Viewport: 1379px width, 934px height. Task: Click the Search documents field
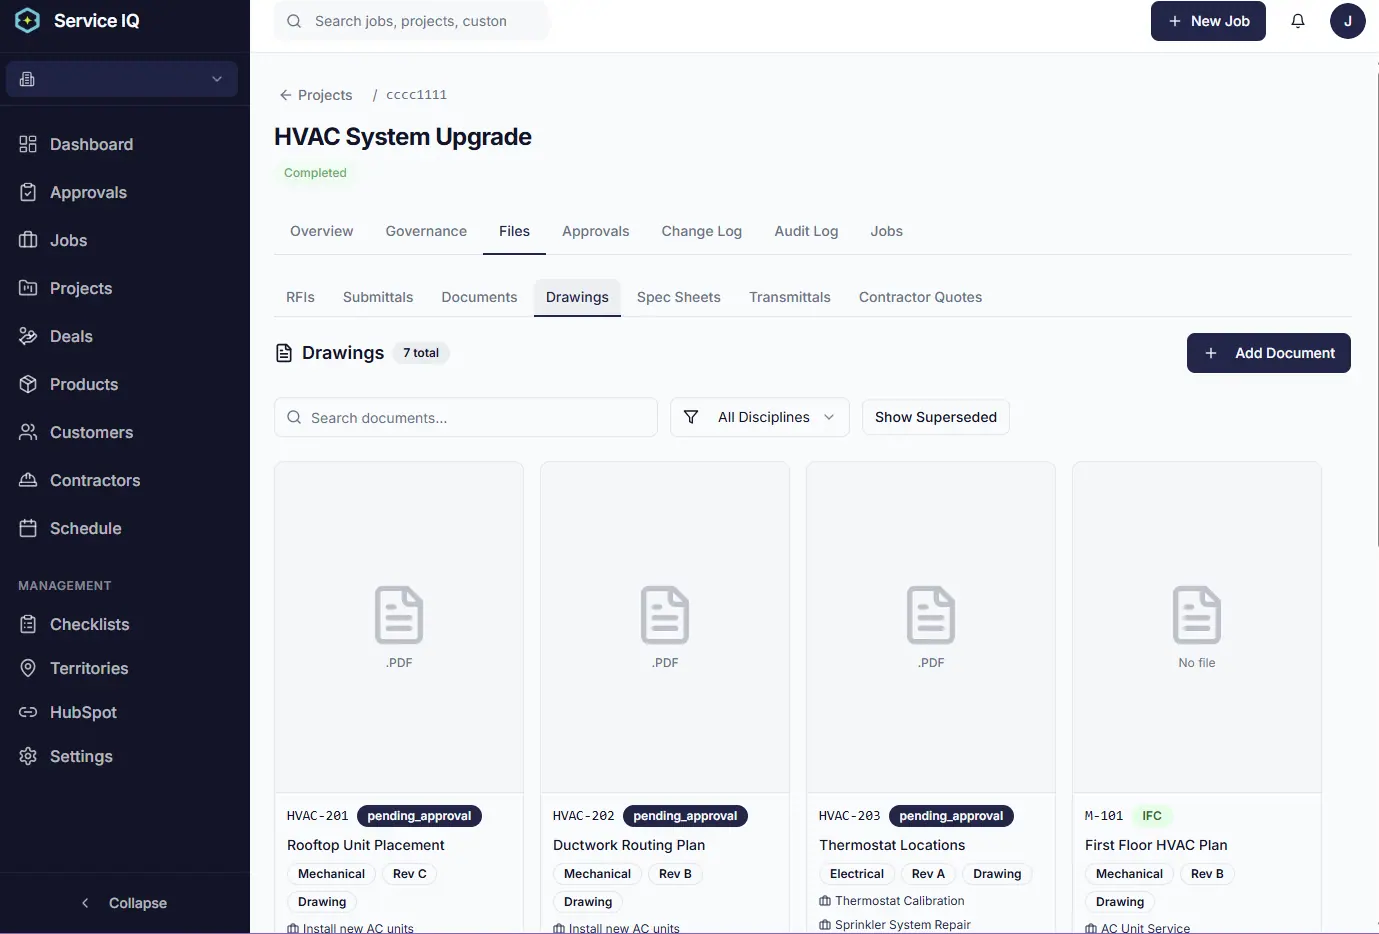click(x=466, y=417)
